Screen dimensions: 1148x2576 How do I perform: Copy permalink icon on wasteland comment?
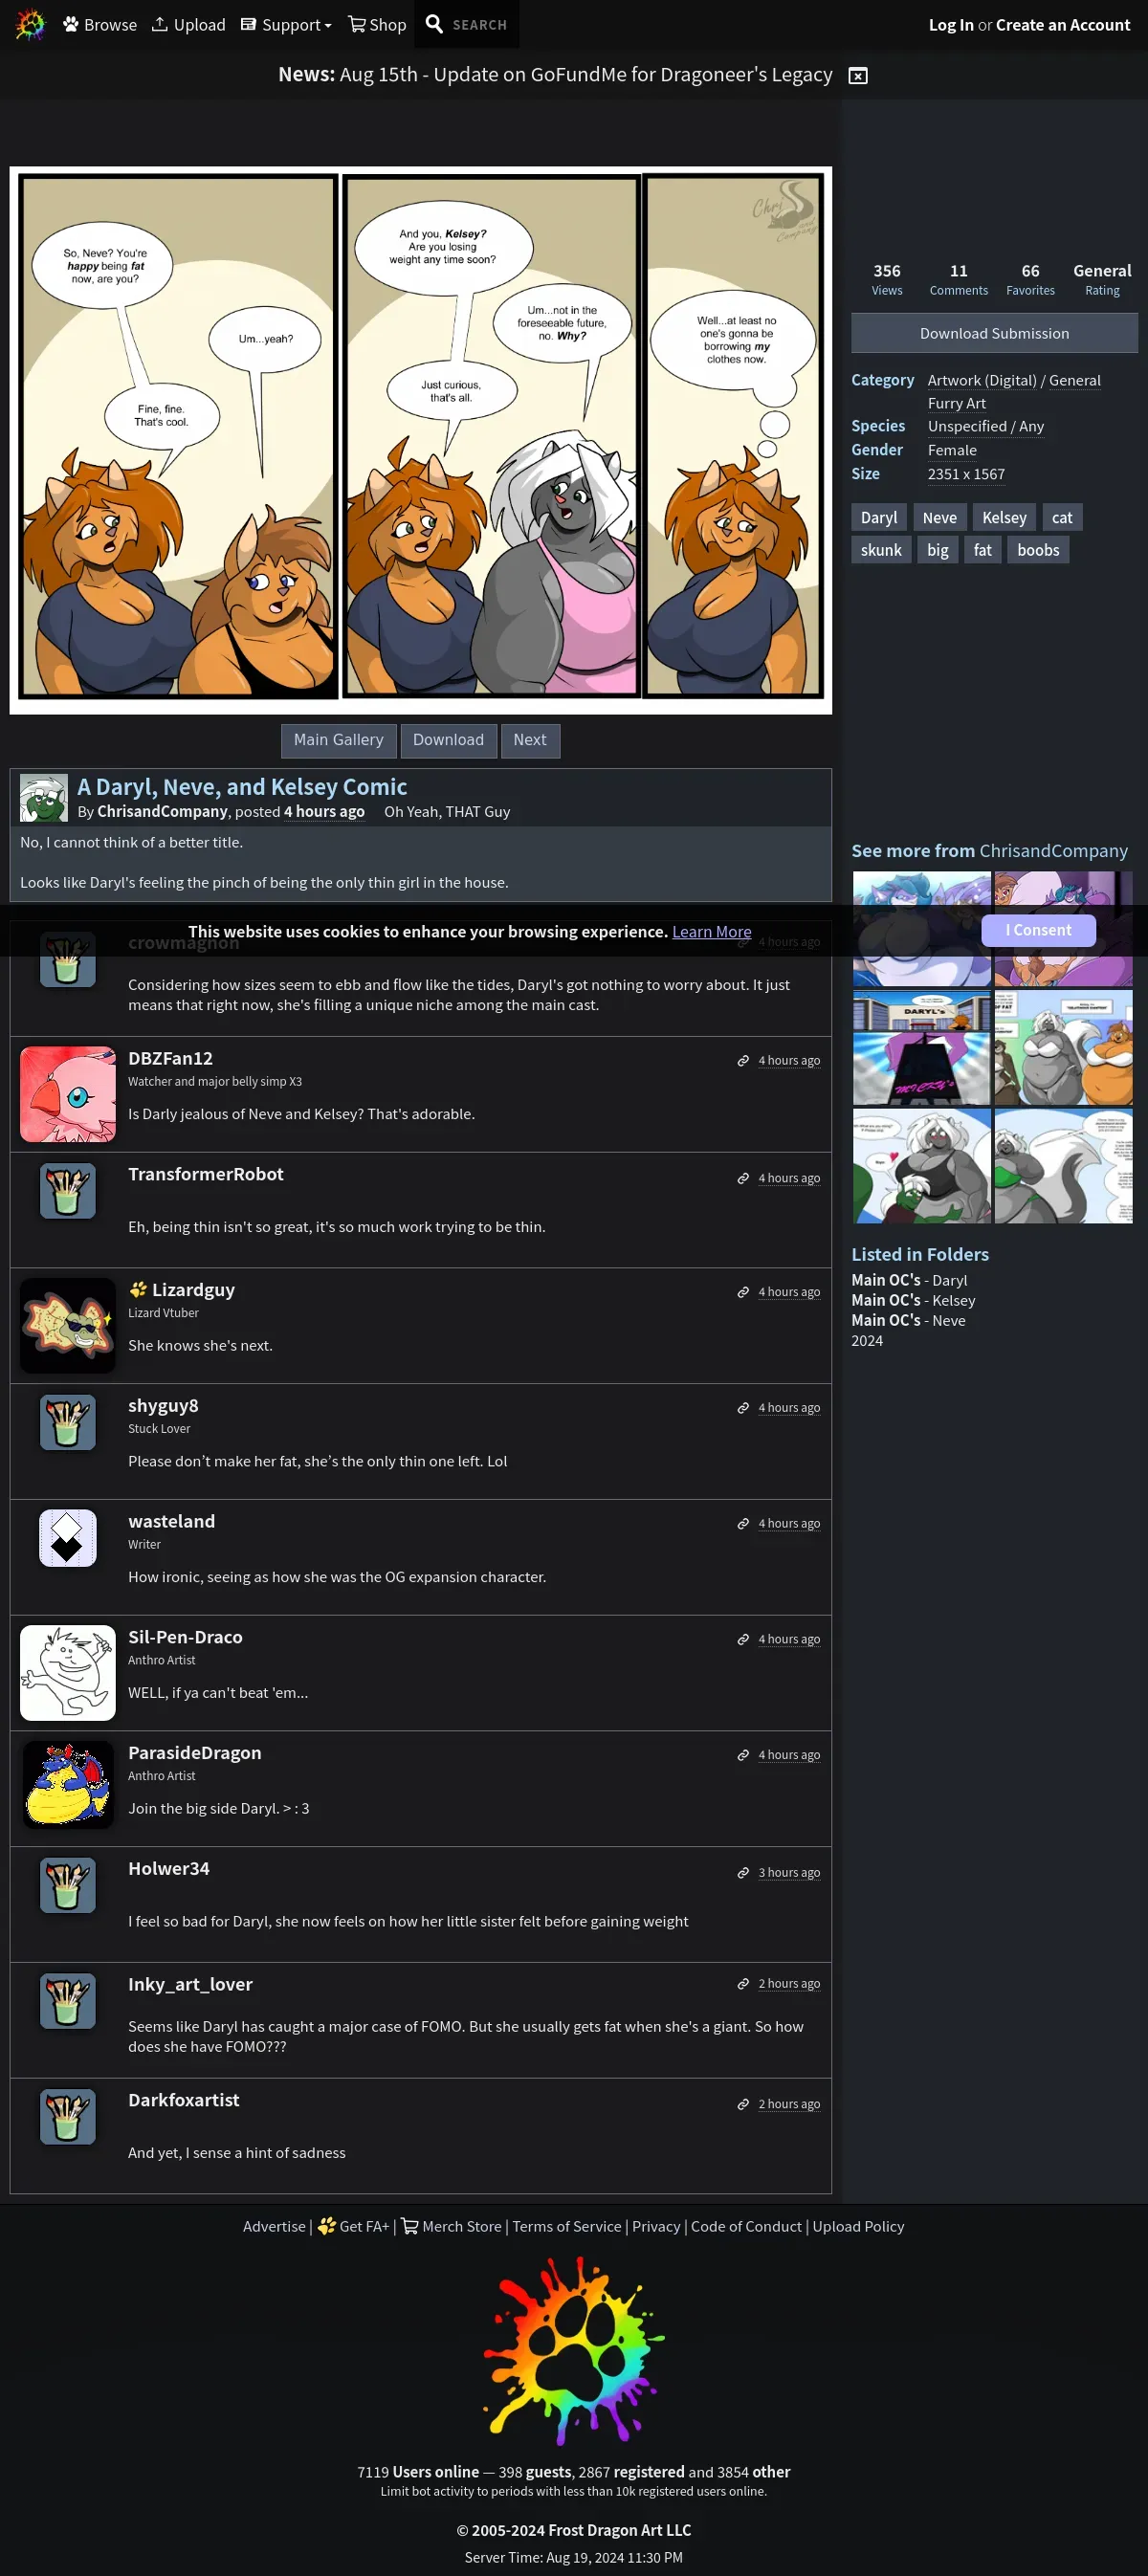(742, 1524)
